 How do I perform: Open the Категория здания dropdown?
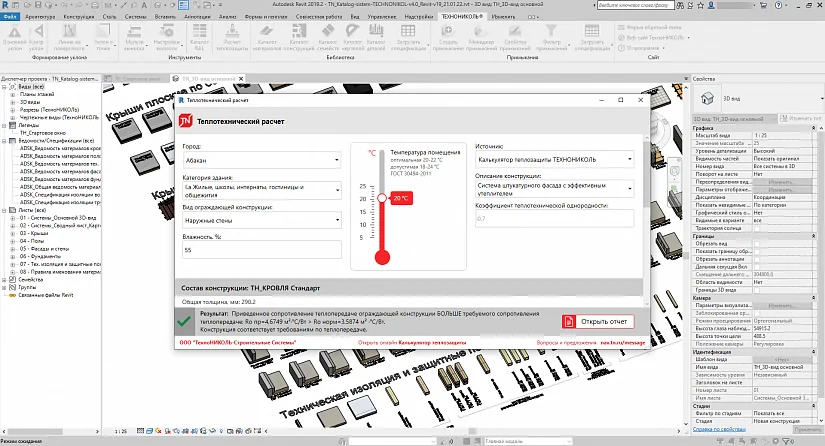[262, 190]
